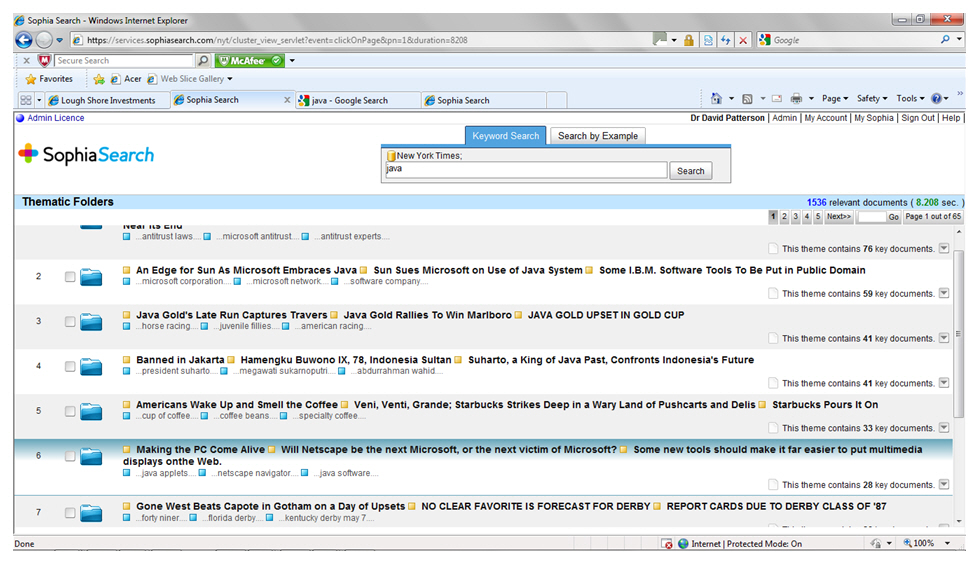979x567 pixels.
Task: Click the browser Forward arrow button
Action: (44, 40)
